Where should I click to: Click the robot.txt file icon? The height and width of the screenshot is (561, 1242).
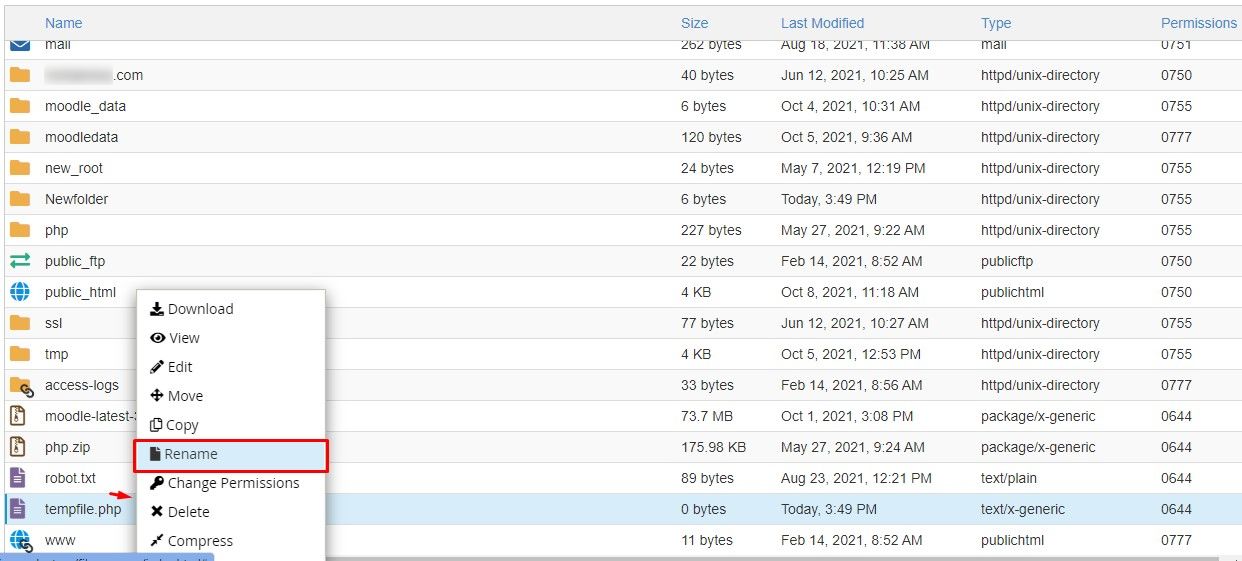pyautogui.click(x=18, y=478)
